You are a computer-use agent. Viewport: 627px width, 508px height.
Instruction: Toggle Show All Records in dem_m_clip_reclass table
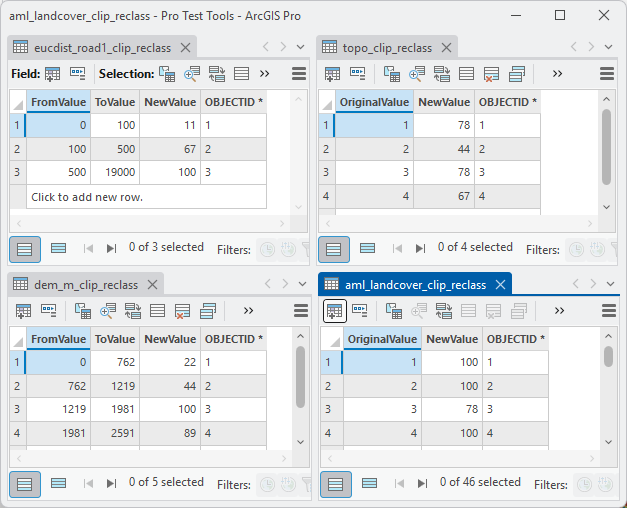(x=25, y=484)
